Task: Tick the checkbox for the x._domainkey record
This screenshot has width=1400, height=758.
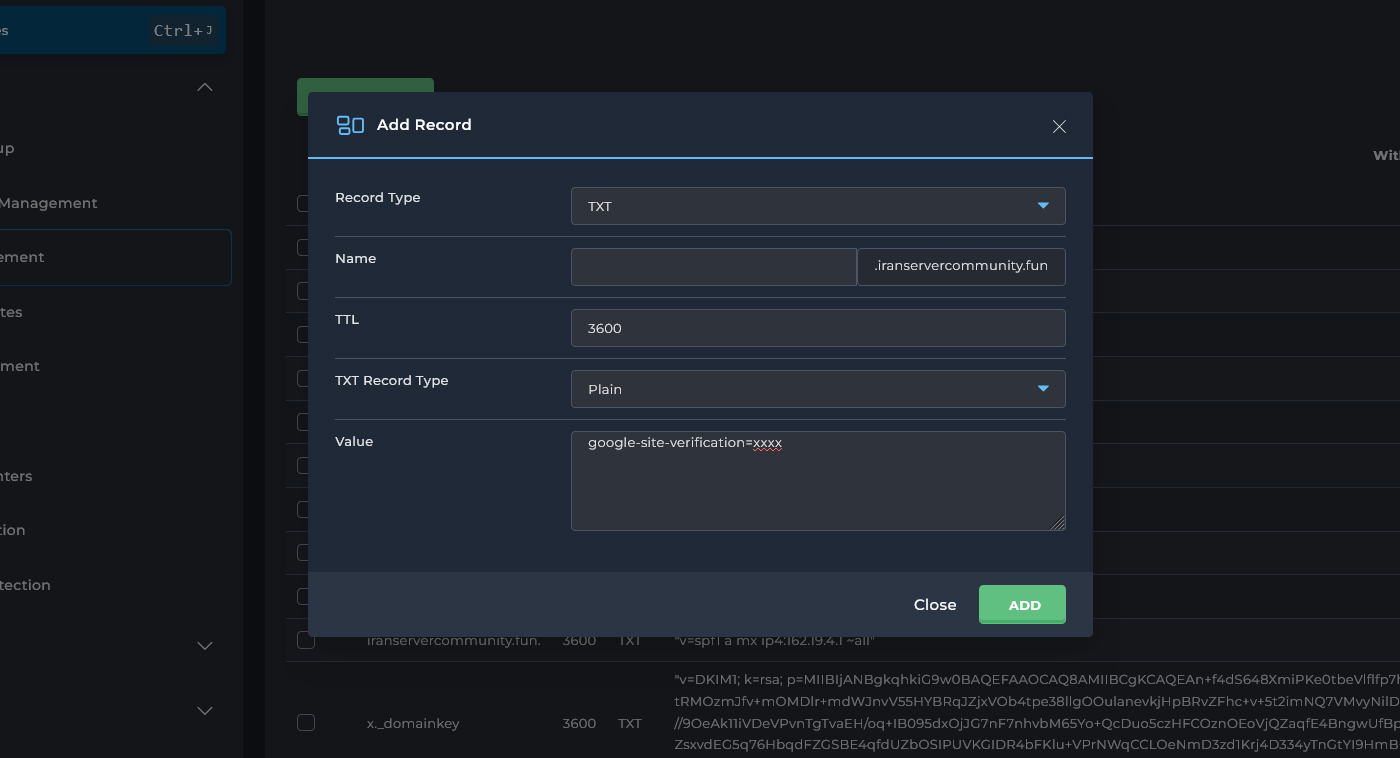Action: click(306, 723)
